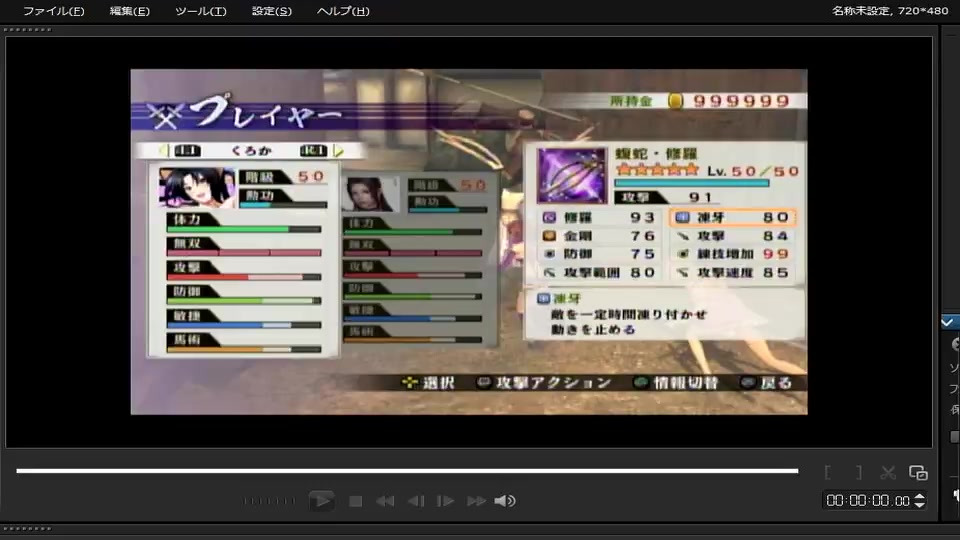Step forward to the next frame
The height and width of the screenshot is (540, 960).
pos(445,501)
